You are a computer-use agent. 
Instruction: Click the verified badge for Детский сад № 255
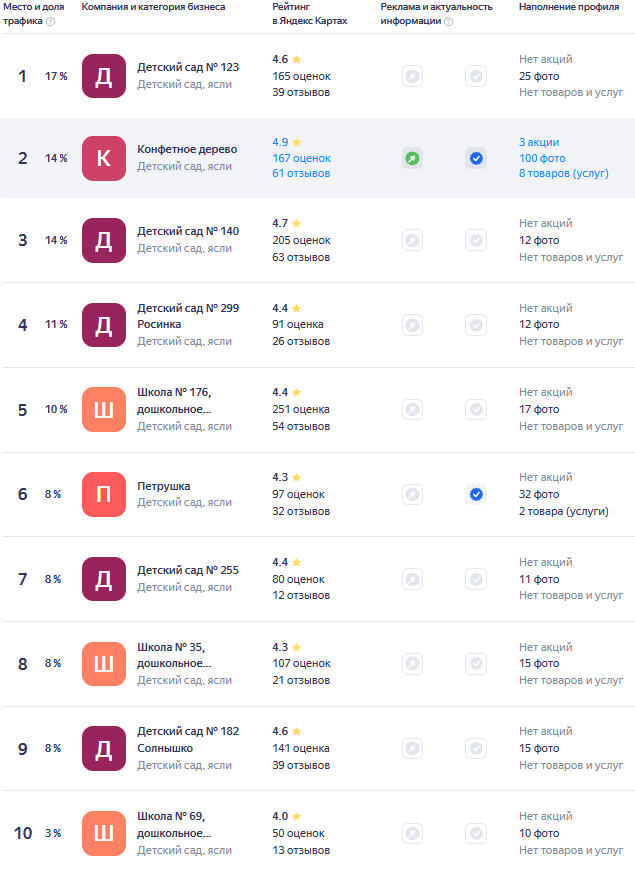[476, 579]
